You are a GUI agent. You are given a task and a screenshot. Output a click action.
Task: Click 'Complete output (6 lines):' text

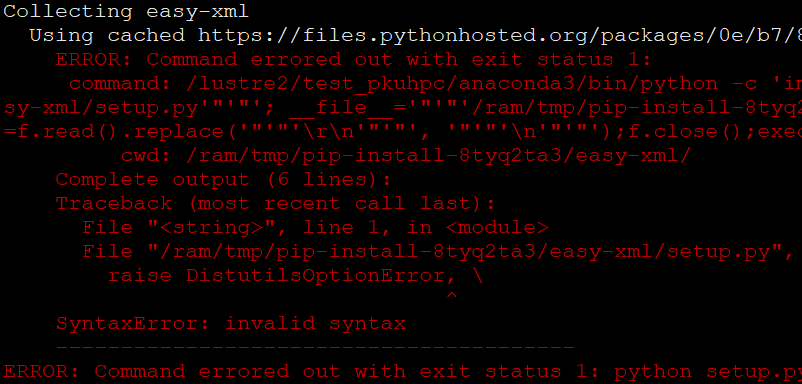tap(224, 180)
